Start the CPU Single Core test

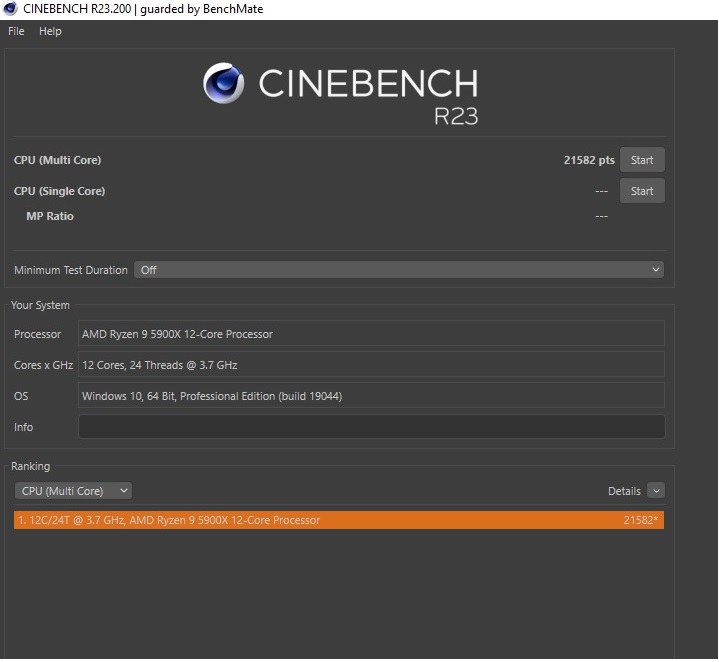(642, 191)
